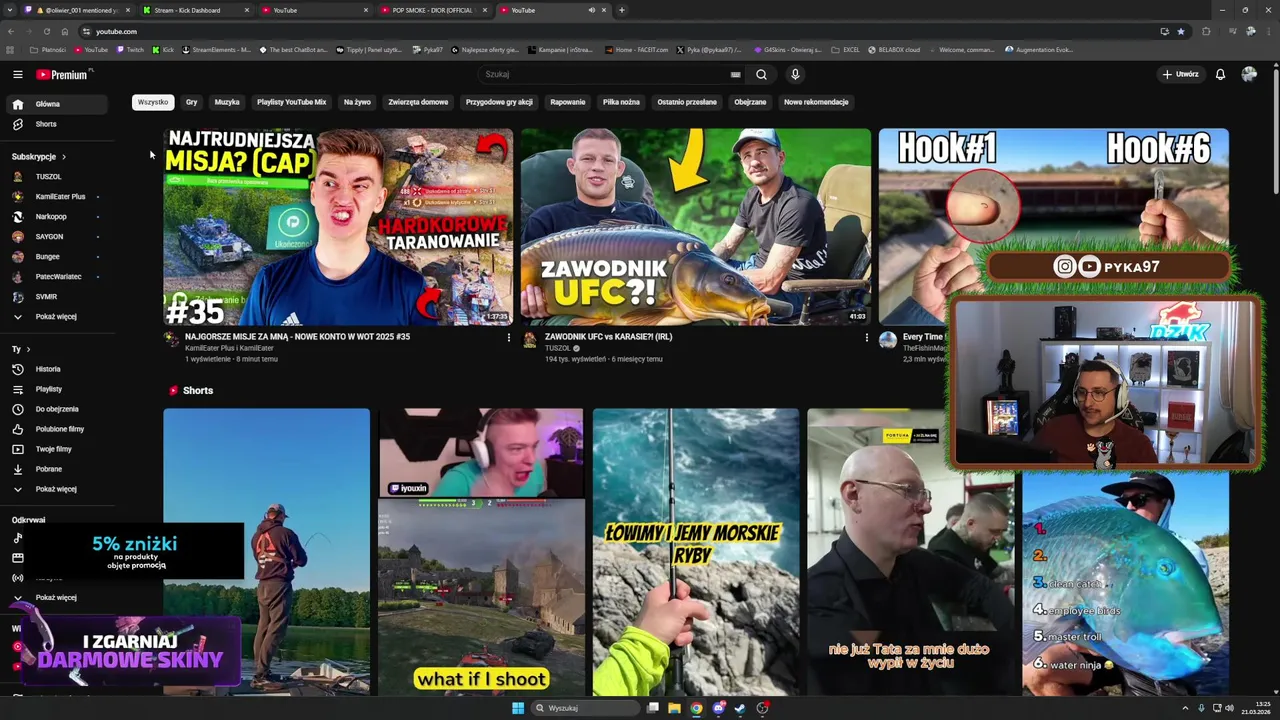Select the Nowe rekomendacje chip
The height and width of the screenshot is (720, 1280).
point(816,102)
